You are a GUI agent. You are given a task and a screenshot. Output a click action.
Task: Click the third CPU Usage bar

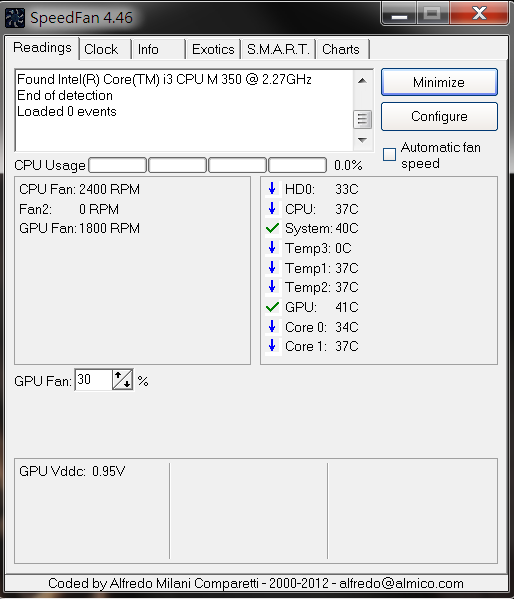(238, 165)
